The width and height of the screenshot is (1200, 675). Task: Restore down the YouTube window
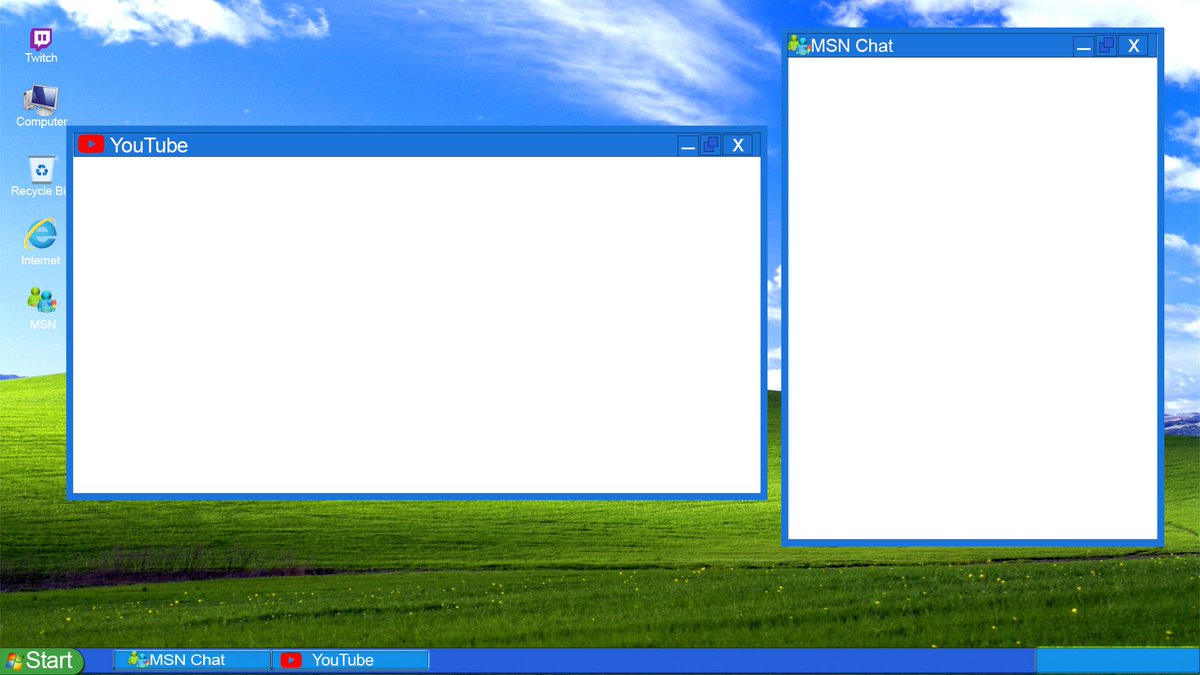[x=711, y=145]
